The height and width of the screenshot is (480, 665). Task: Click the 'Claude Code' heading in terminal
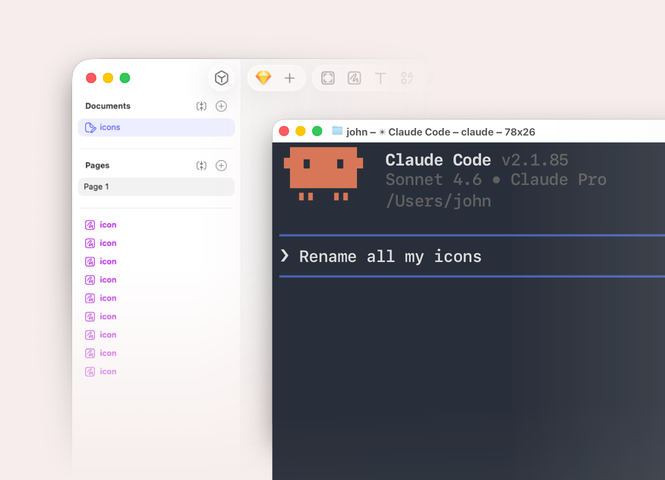(438, 160)
